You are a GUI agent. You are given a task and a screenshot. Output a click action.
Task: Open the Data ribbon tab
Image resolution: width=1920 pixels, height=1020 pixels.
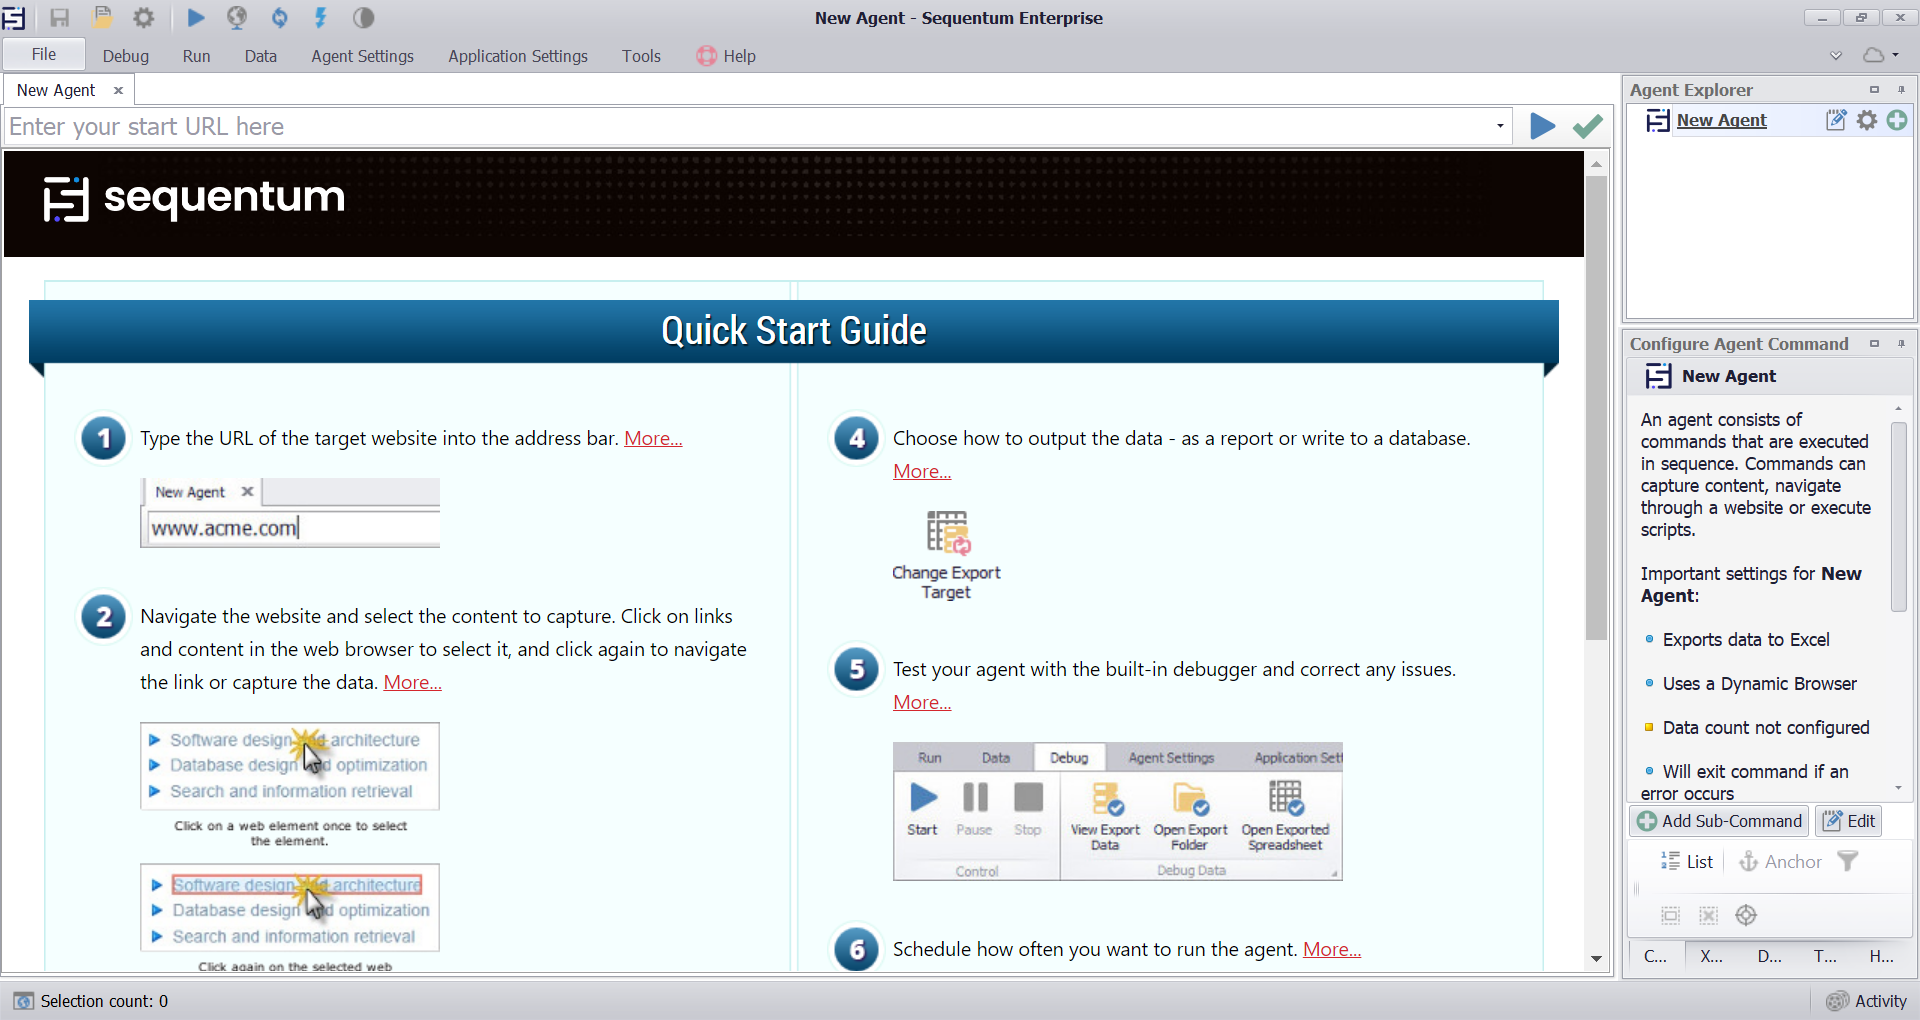pyautogui.click(x=261, y=56)
